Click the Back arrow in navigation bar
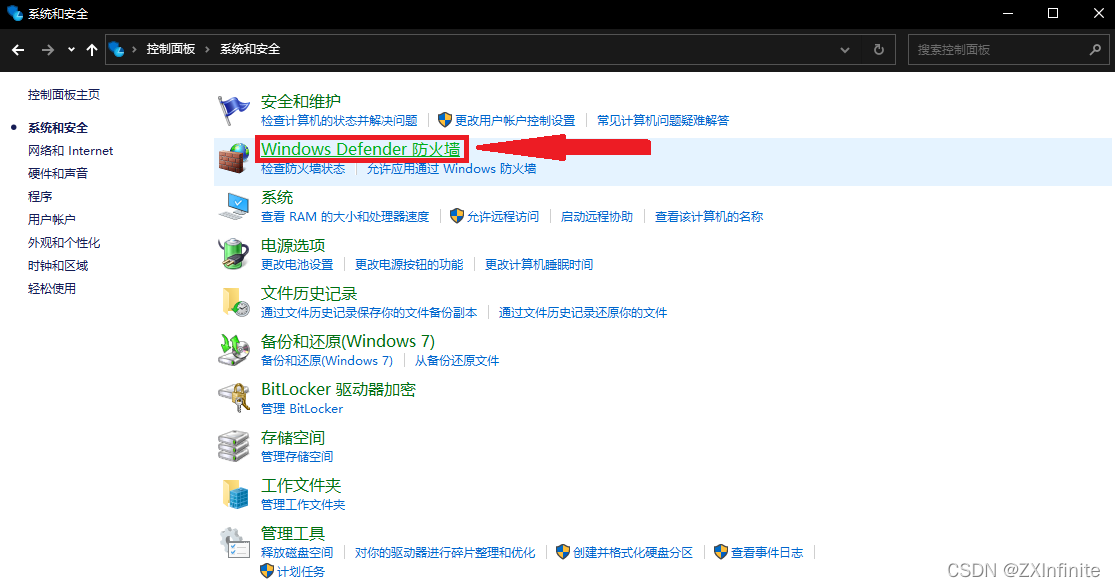Screen dimensions: 1115x587 pyautogui.click(x=18, y=50)
